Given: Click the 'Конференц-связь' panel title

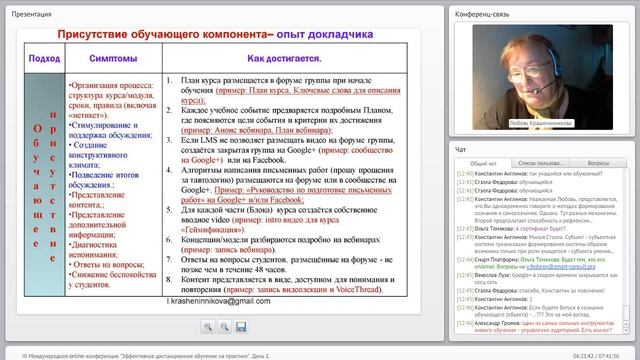Looking at the screenshot, I should click(482, 14).
